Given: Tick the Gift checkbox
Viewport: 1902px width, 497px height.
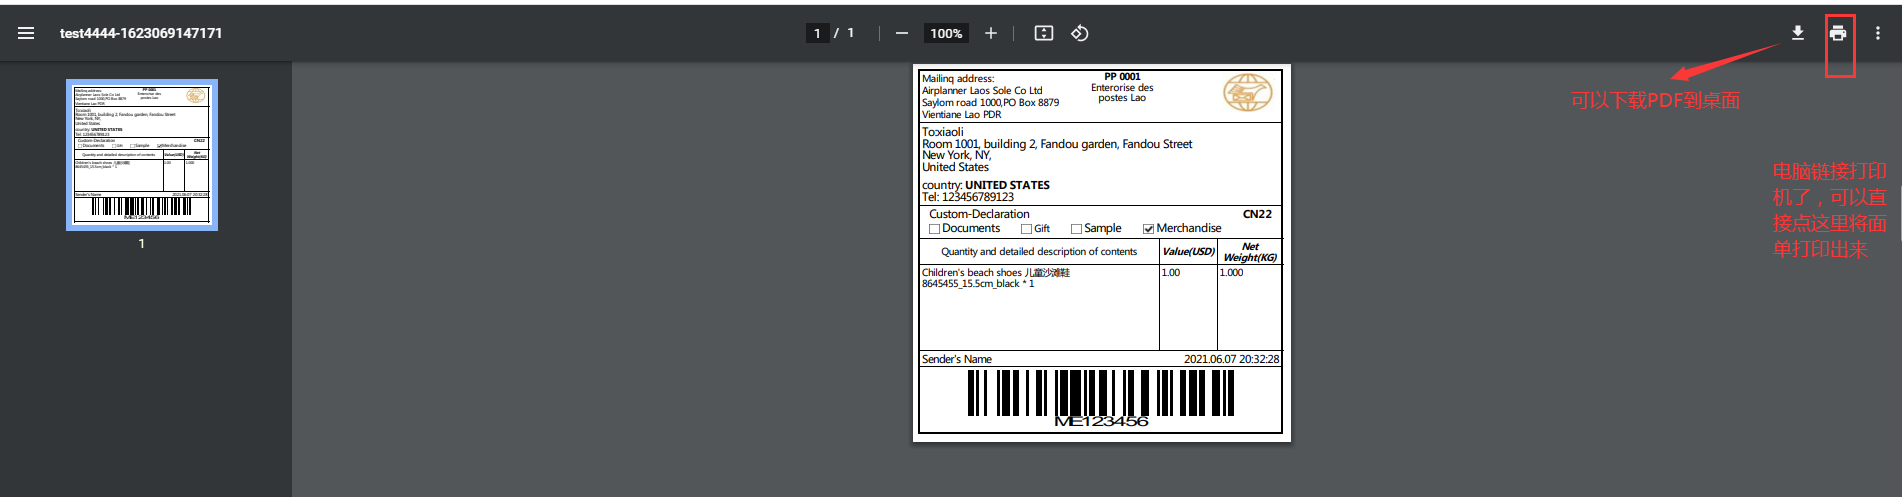Looking at the screenshot, I should coord(1026,229).
